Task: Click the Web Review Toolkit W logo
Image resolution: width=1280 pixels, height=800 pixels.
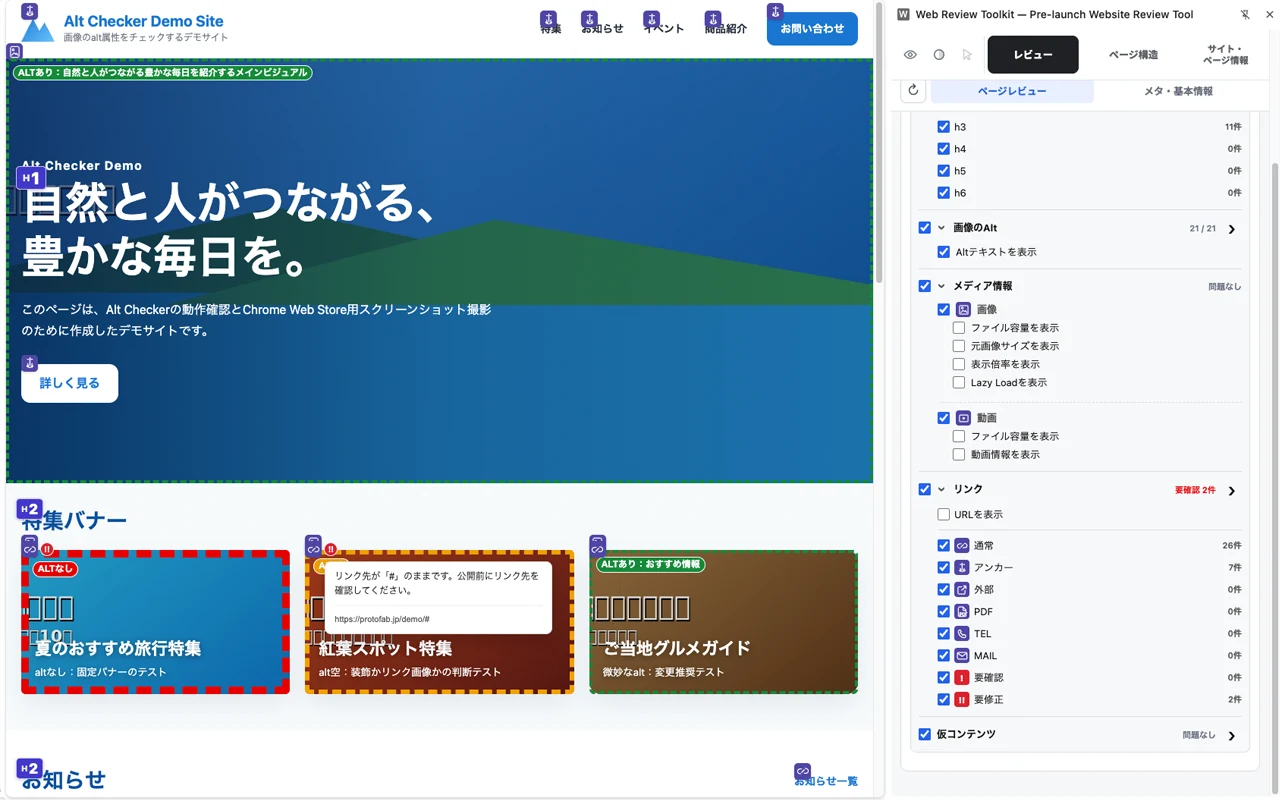Action: [x=904, y=15]
